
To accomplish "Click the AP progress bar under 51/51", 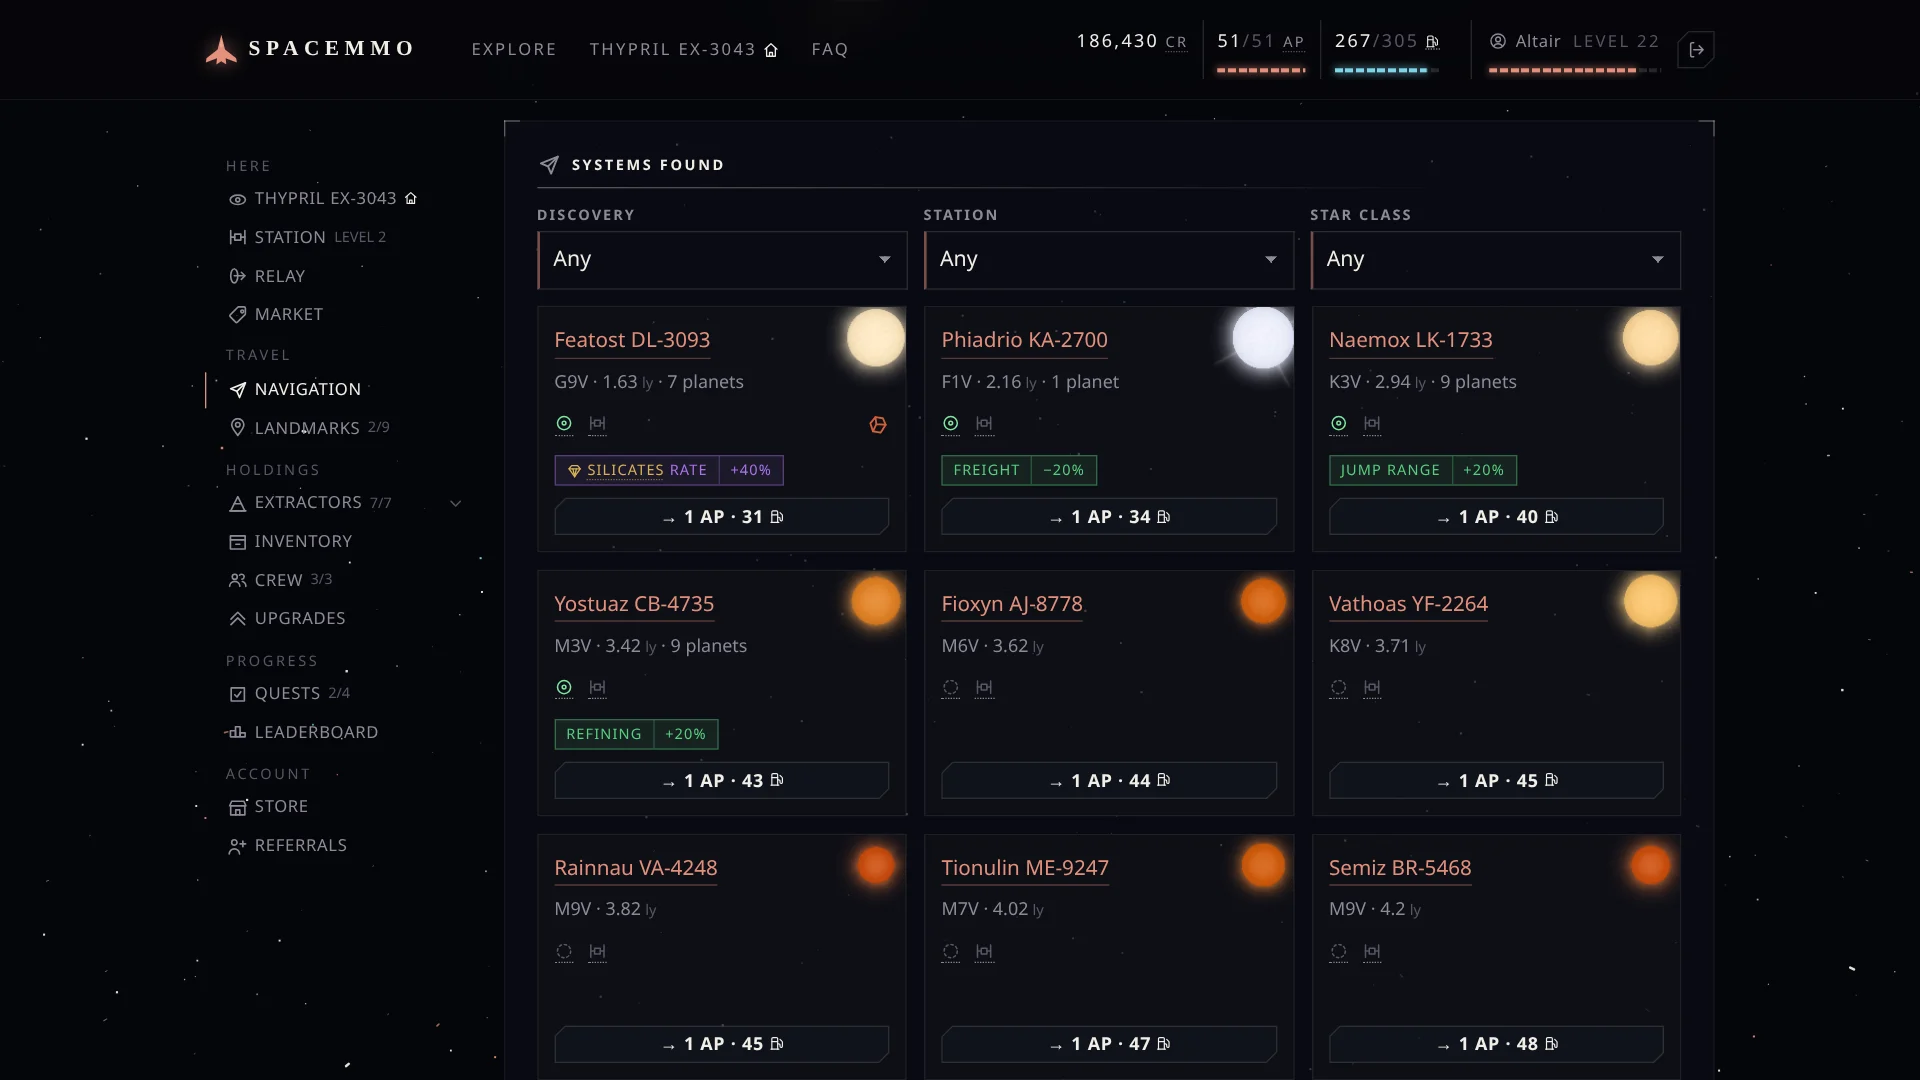I will (x=1261, y=70).
